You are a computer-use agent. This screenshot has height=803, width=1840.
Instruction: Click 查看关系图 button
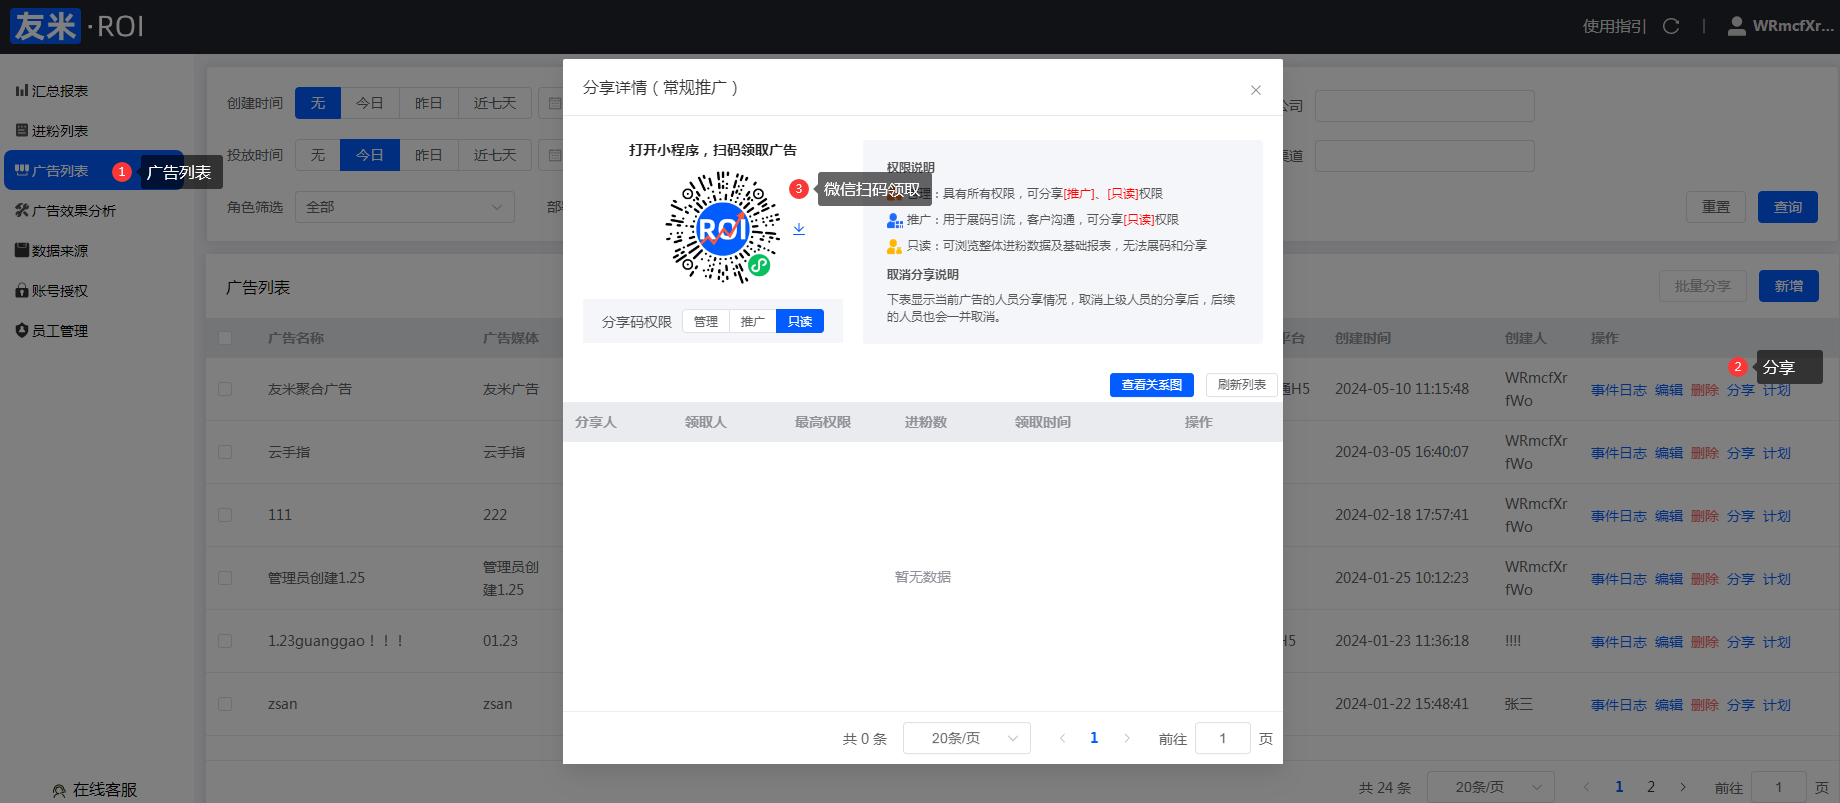click(1152, 385)
